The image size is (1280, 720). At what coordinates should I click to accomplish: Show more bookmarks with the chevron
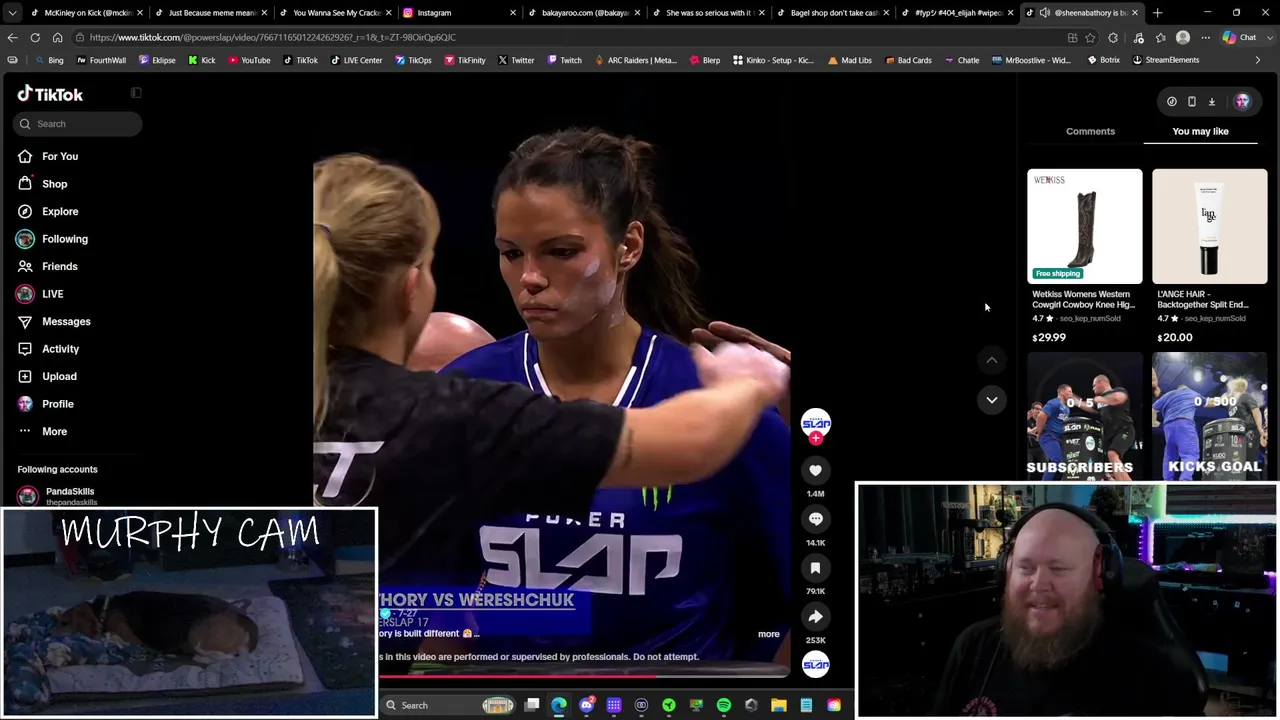point(1257,60)
